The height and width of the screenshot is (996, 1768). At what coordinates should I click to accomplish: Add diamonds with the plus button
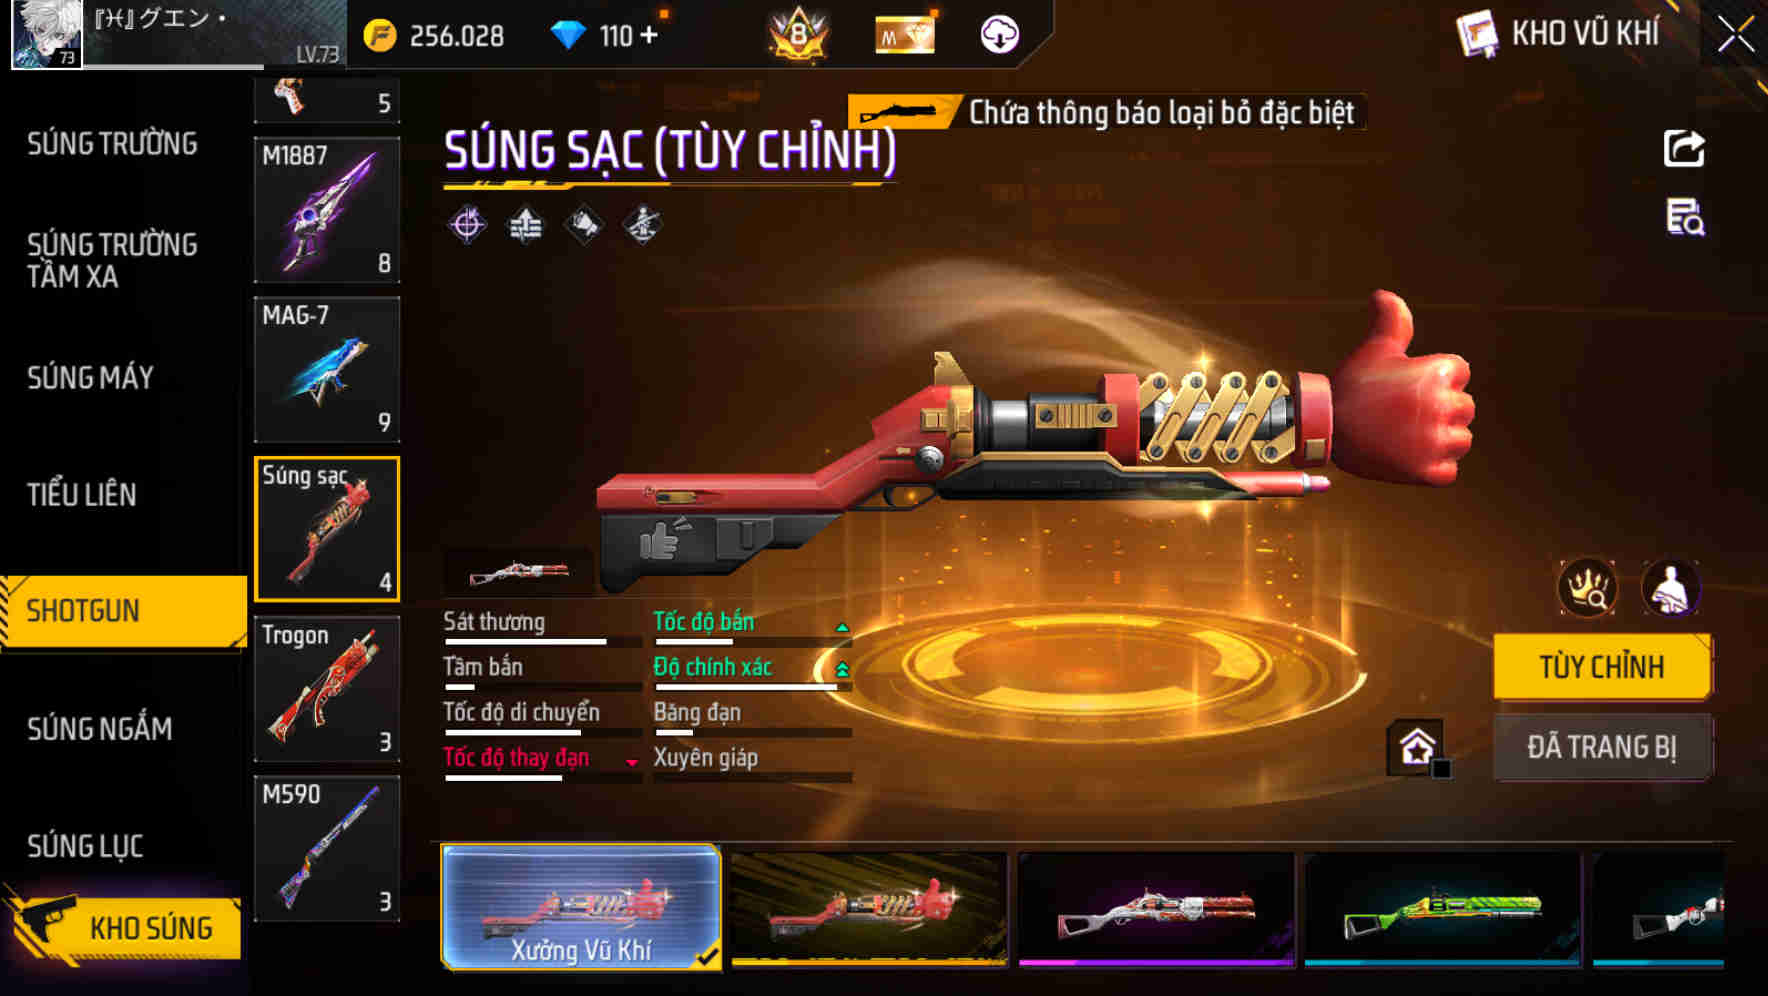click(649, 35)
